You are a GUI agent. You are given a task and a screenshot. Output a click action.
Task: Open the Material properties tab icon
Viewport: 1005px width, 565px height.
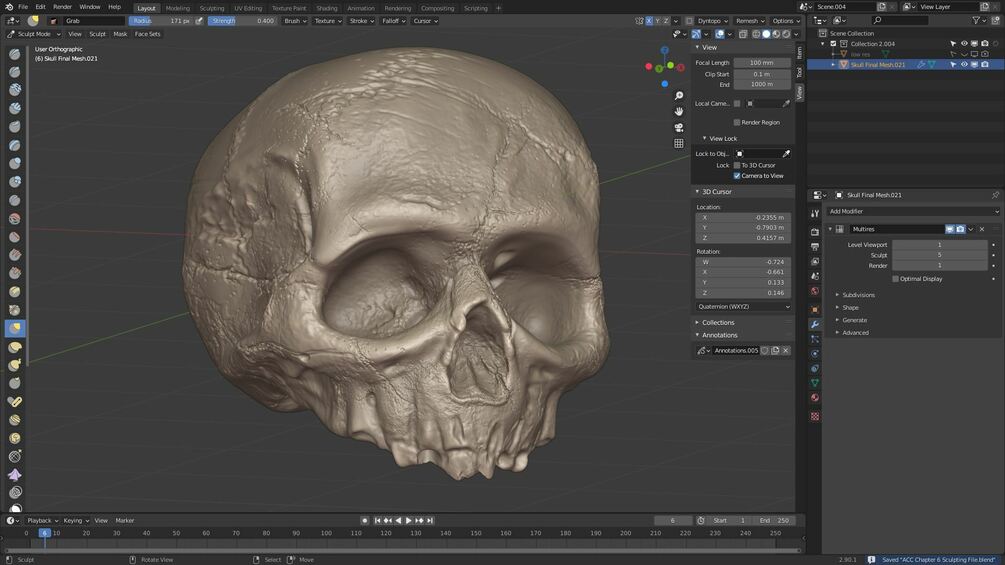pyautogui.click(x=815, y=398)
